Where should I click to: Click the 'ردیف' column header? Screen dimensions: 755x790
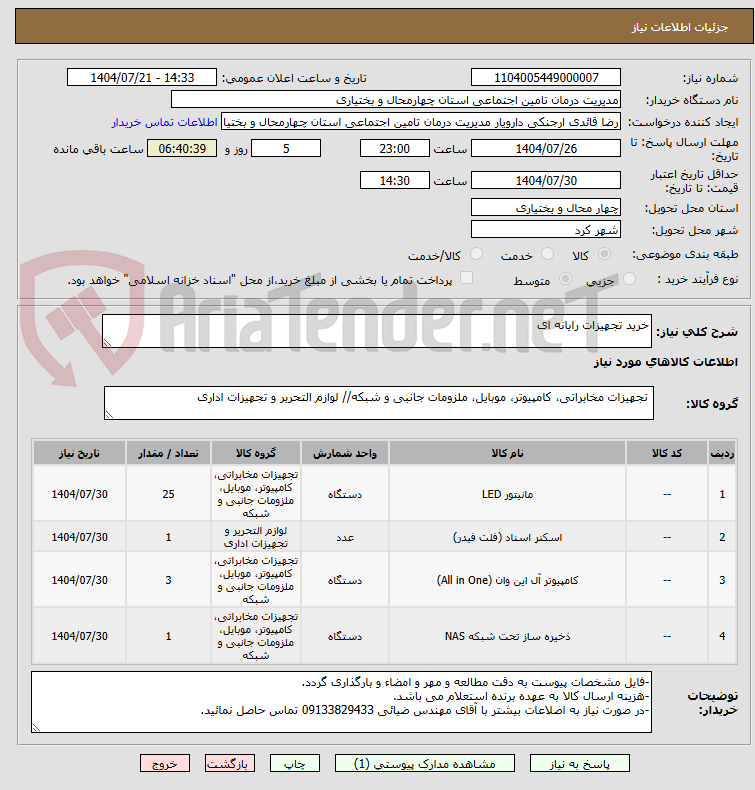(x=722, y=453)
